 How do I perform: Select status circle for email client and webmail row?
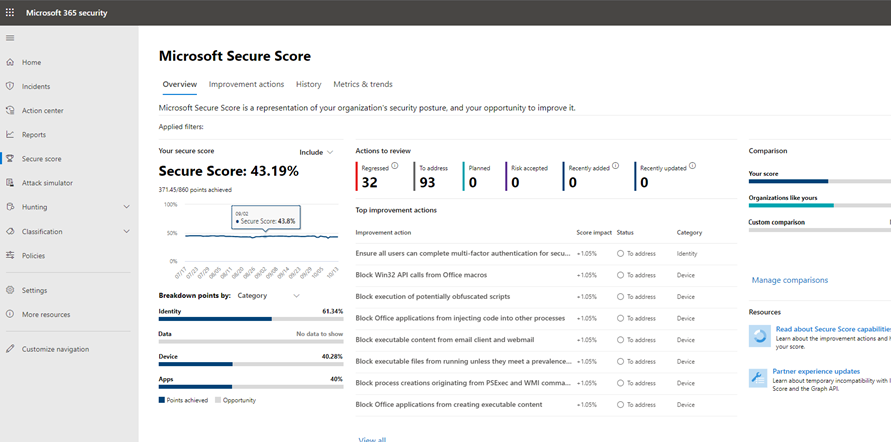coord(621,340)
